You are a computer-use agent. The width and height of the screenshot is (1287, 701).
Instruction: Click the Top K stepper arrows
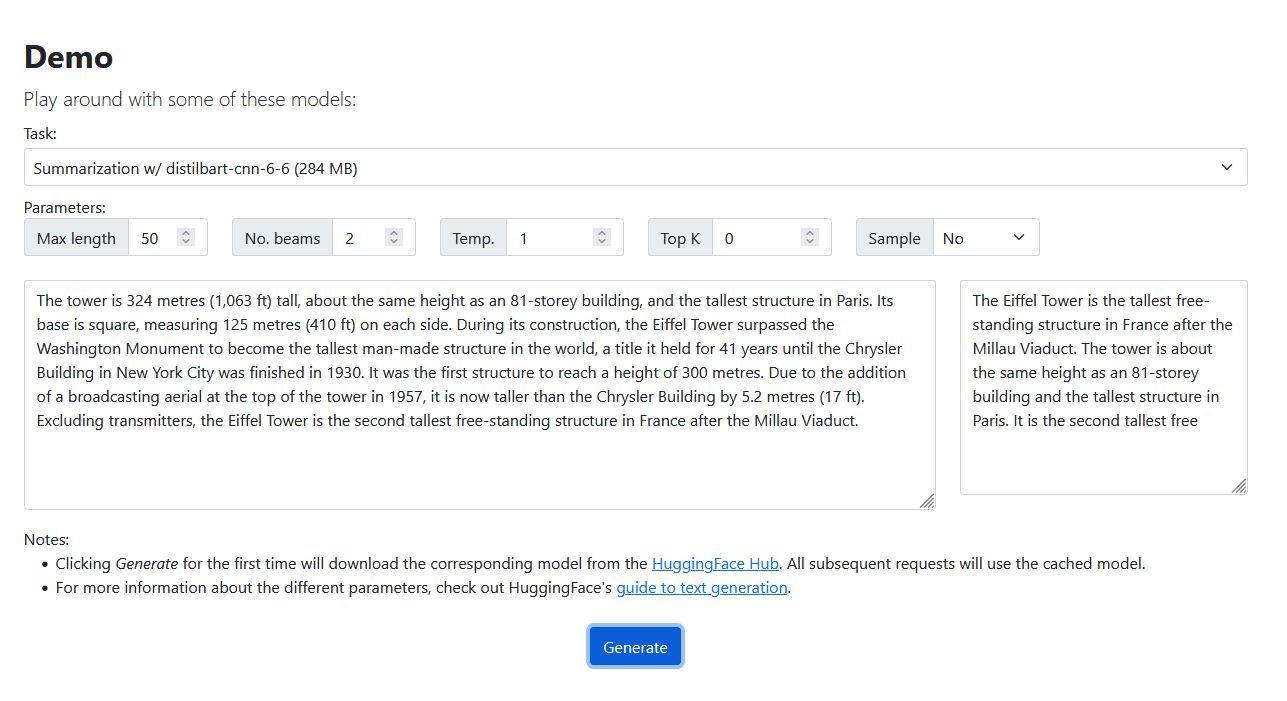810,237
